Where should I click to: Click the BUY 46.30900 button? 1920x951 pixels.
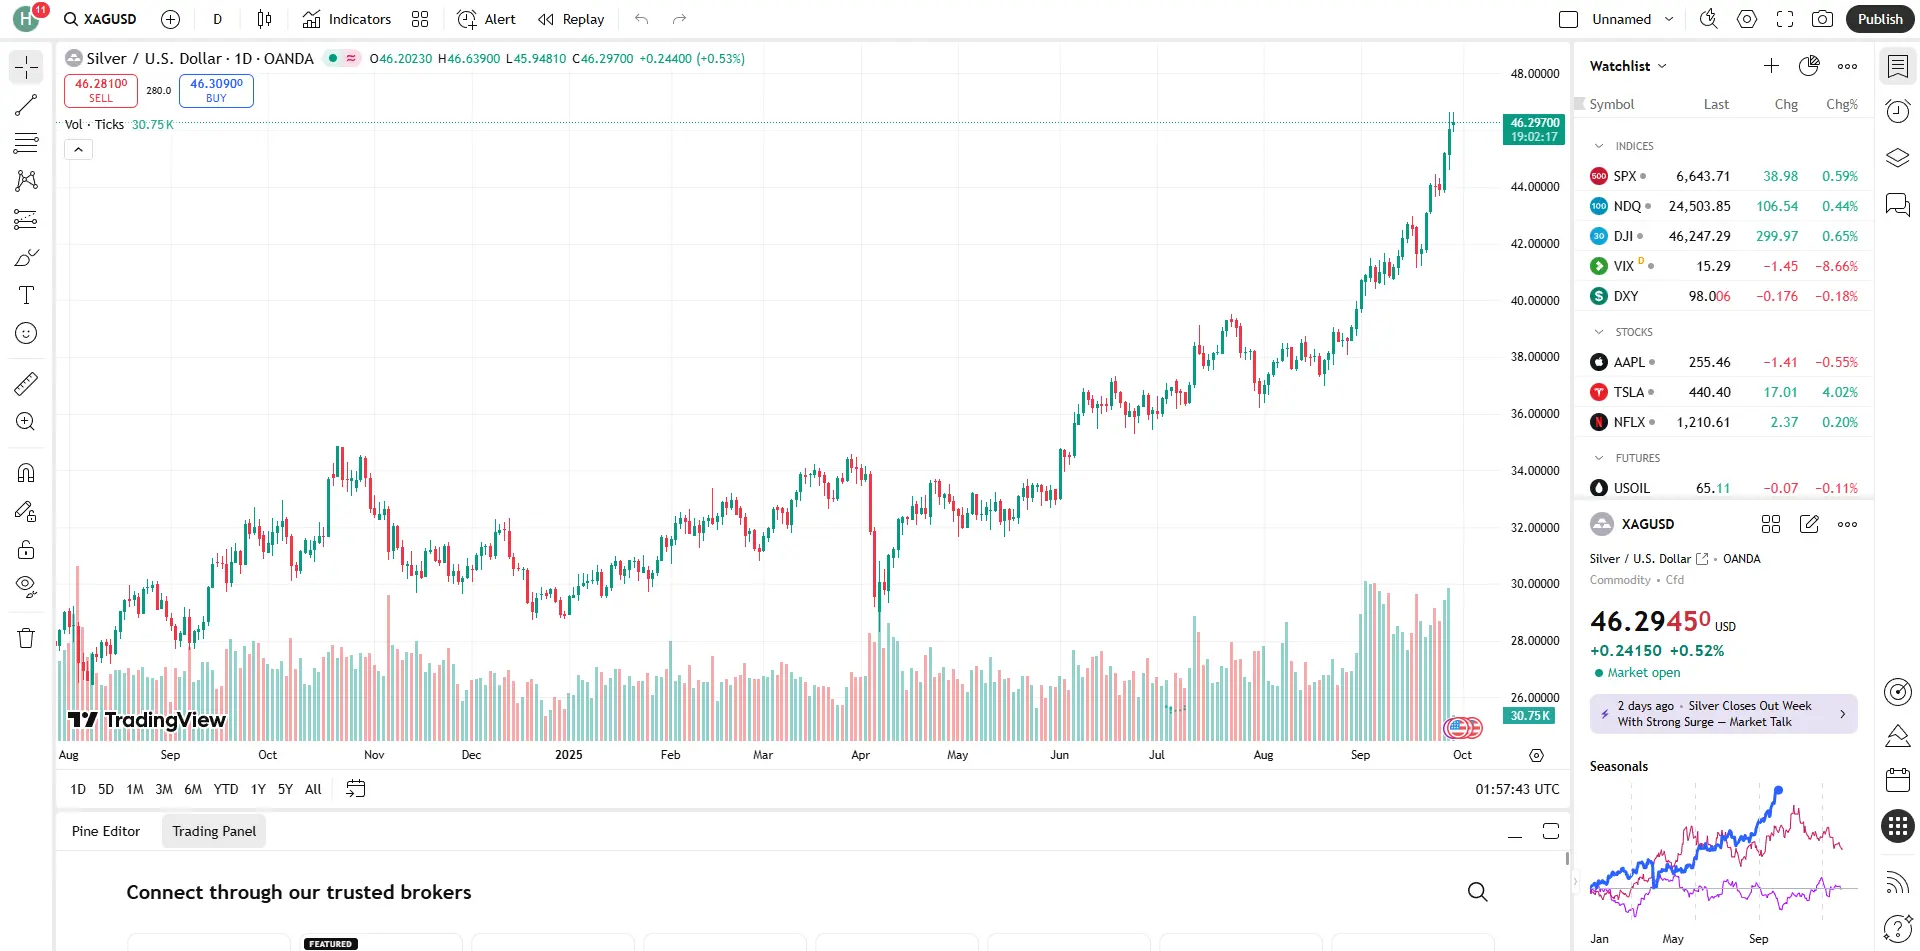tap(216, 90)
